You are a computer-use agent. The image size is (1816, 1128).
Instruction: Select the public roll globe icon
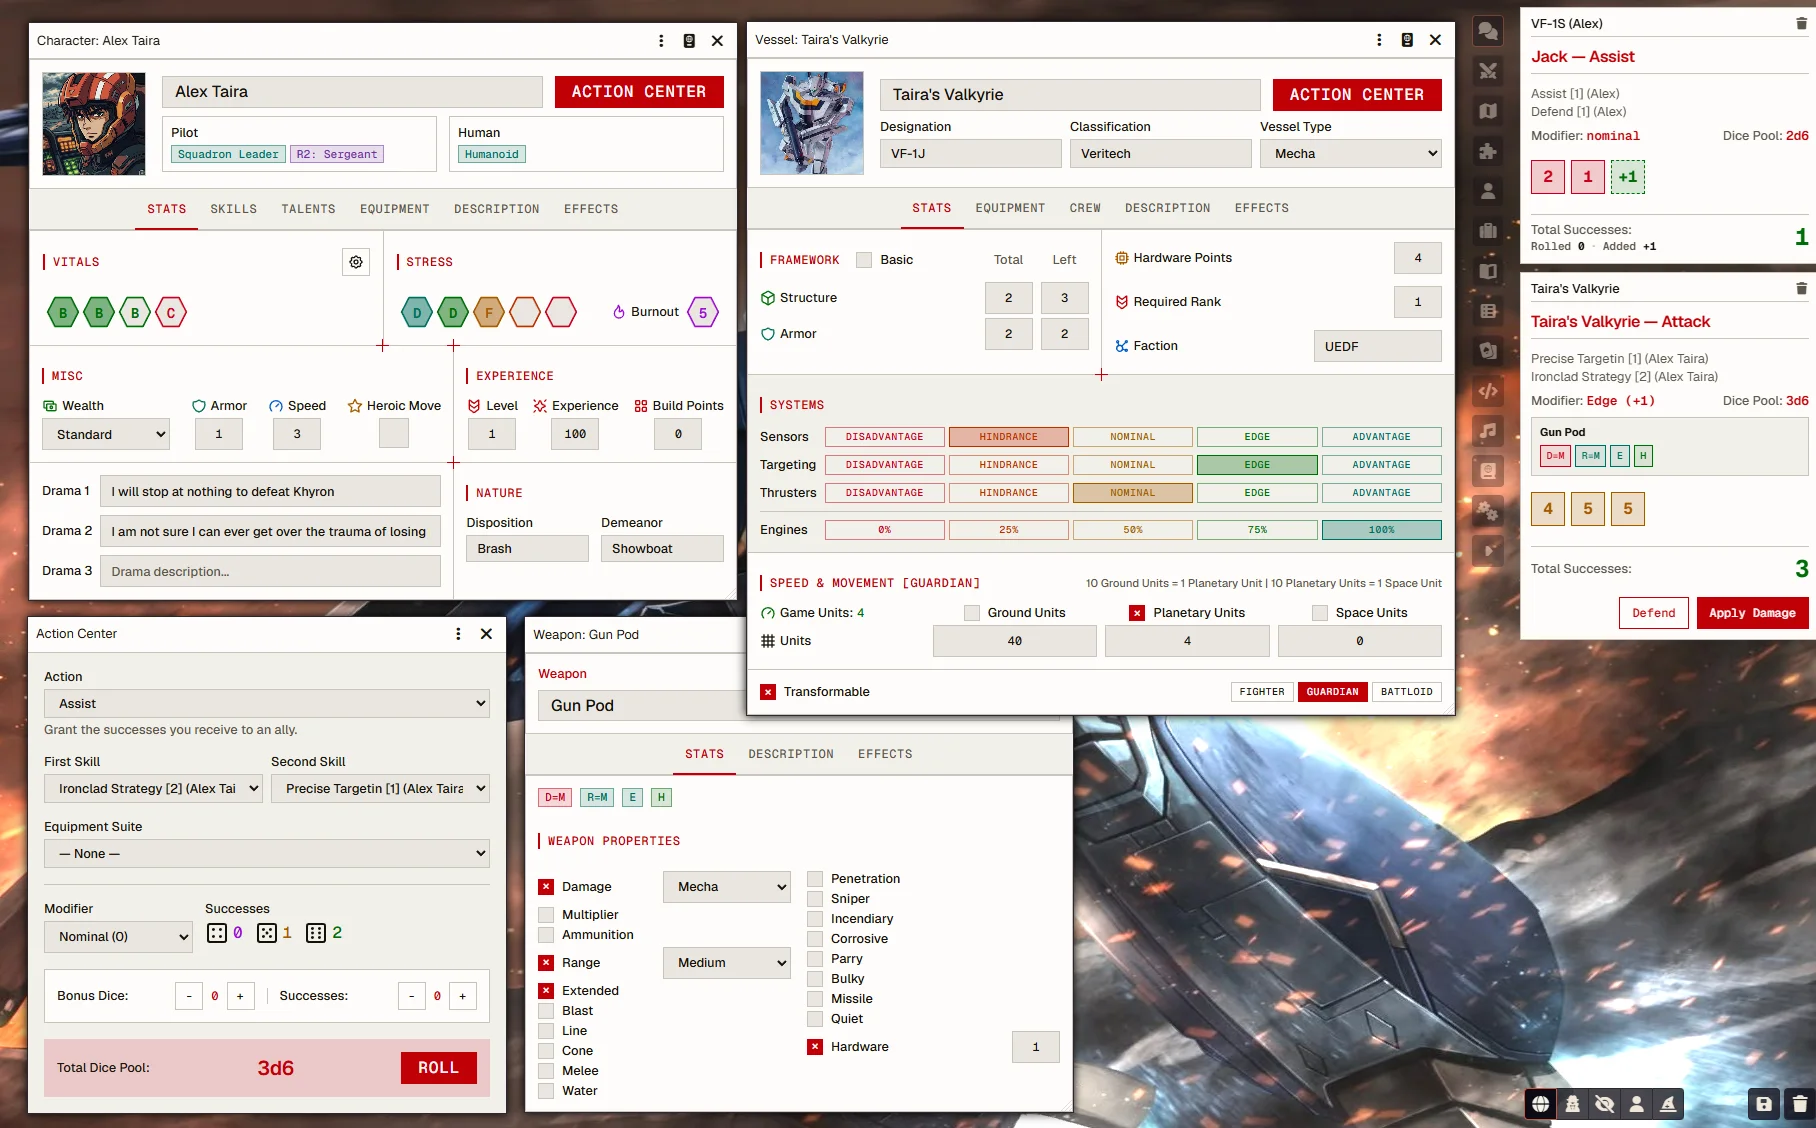click(1541, 1104)
